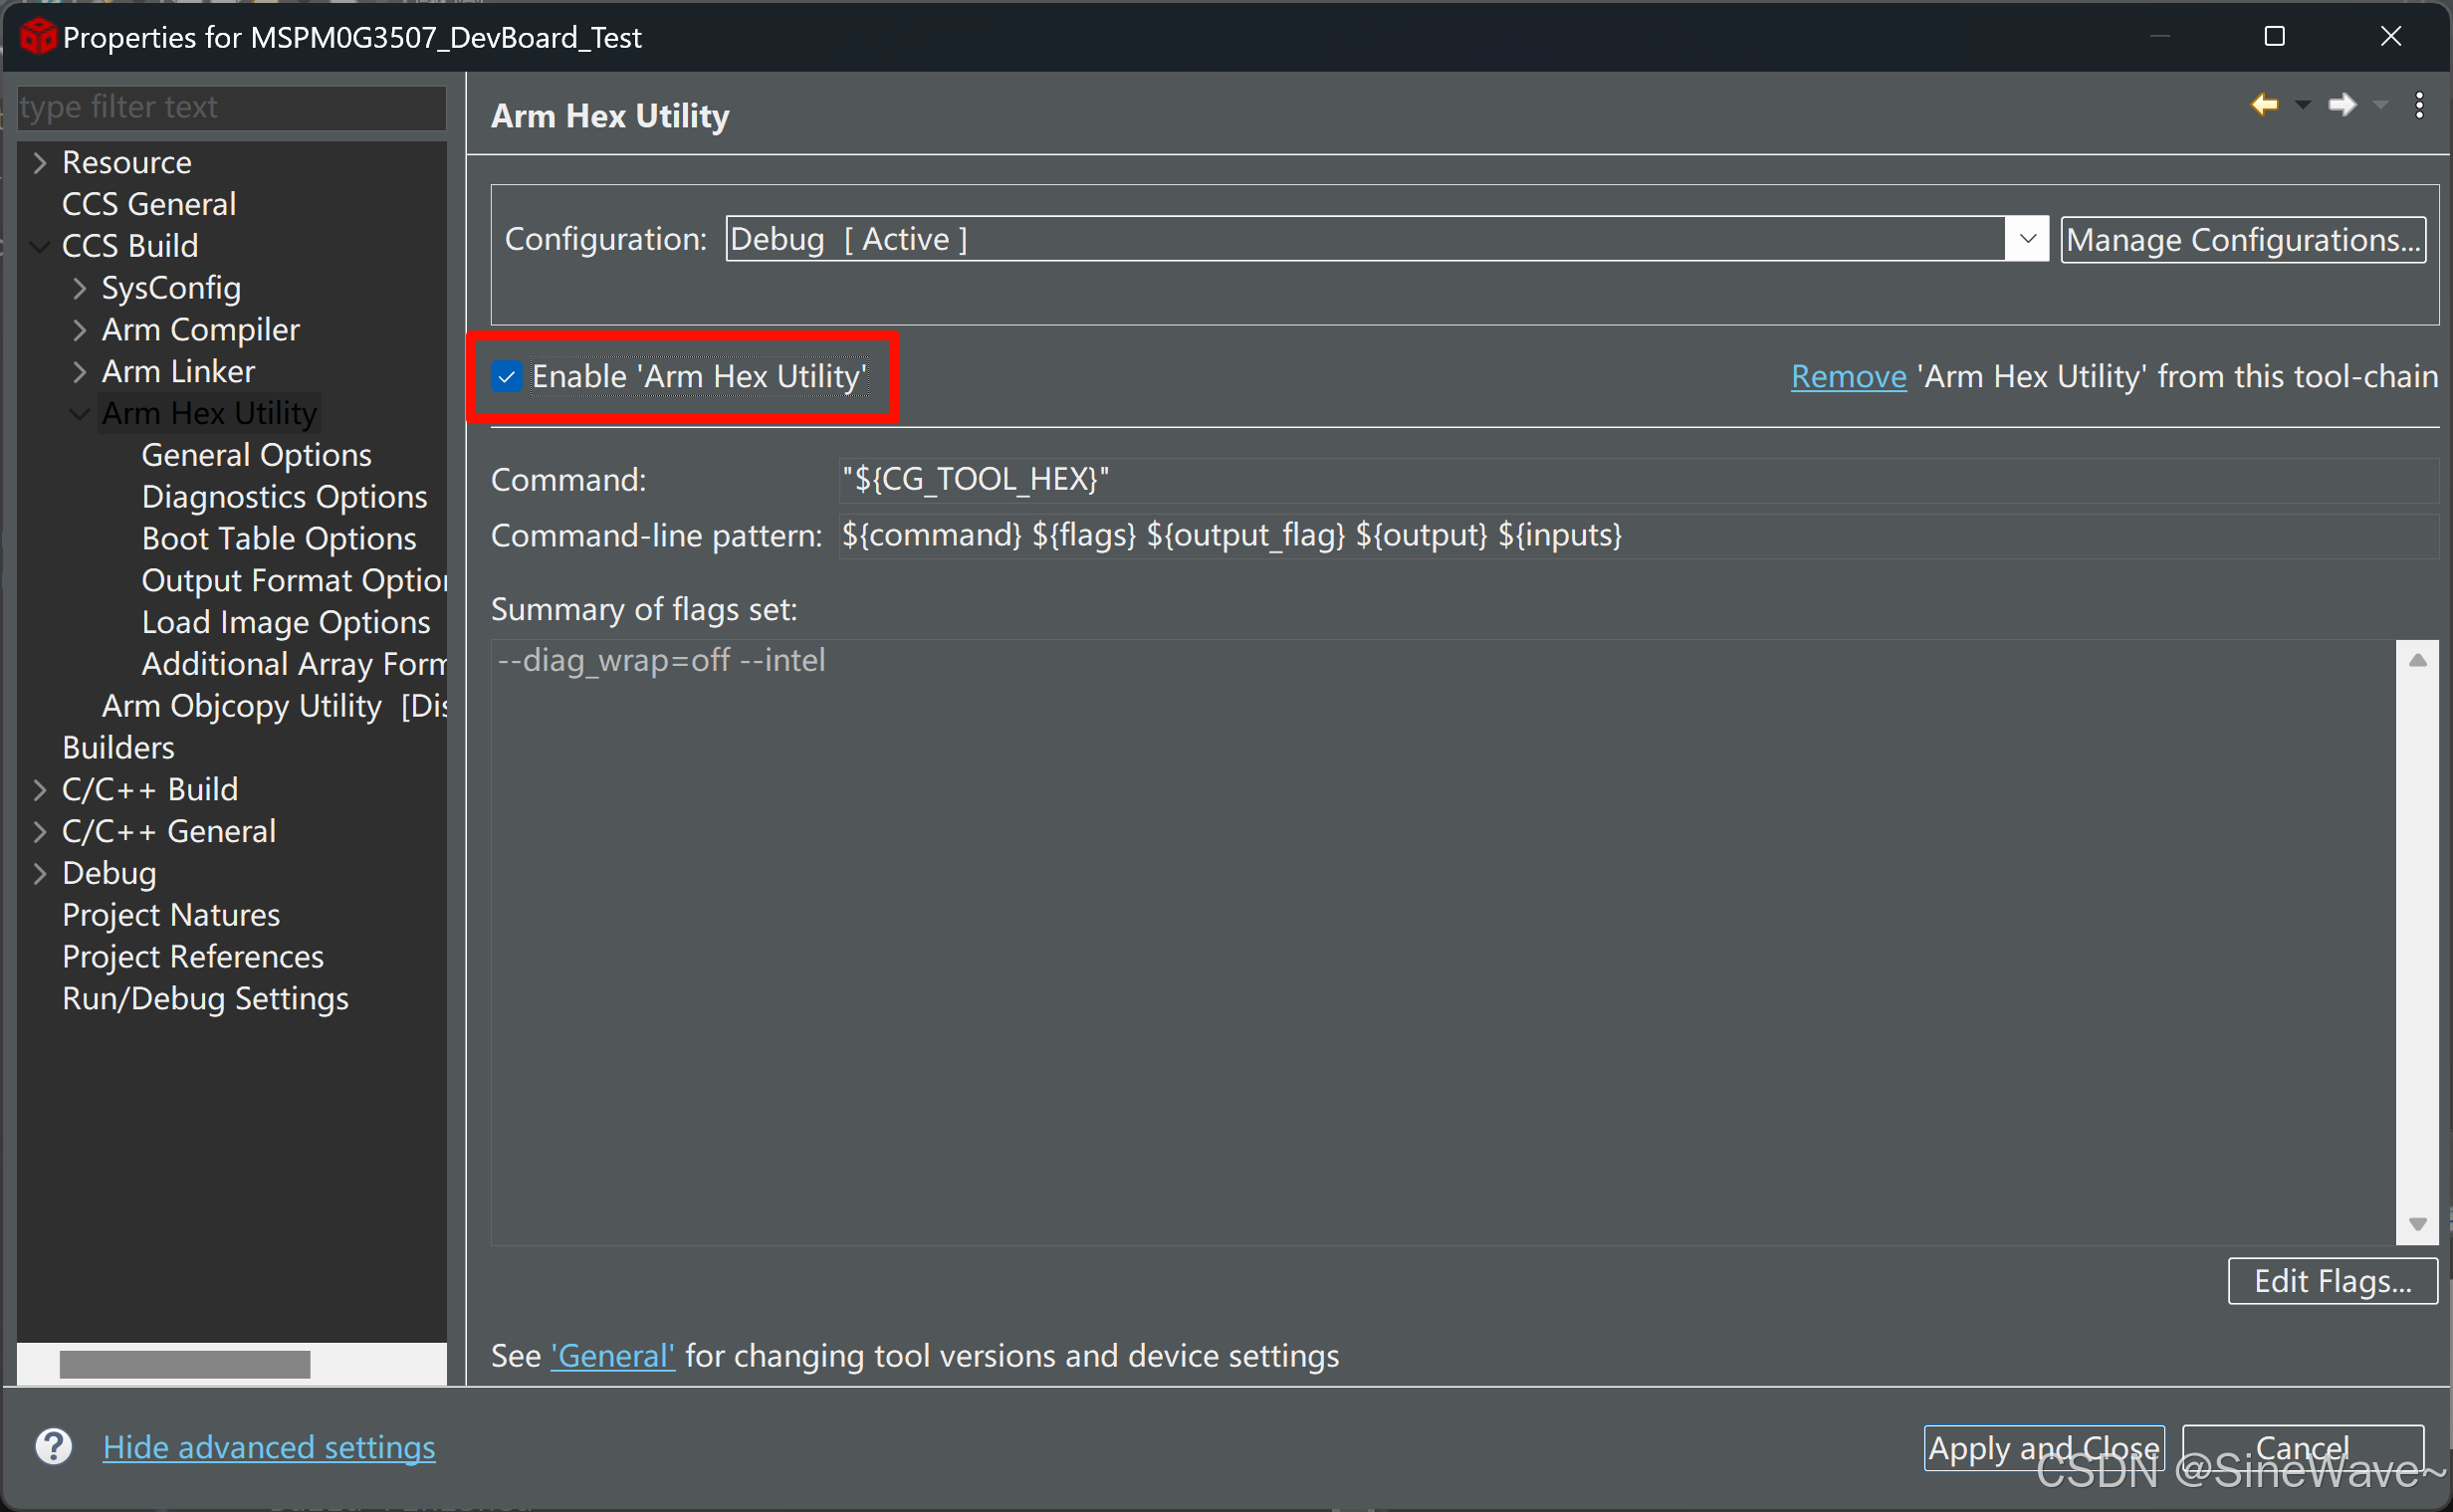Click the help question mark icon

click(53, 1446)
